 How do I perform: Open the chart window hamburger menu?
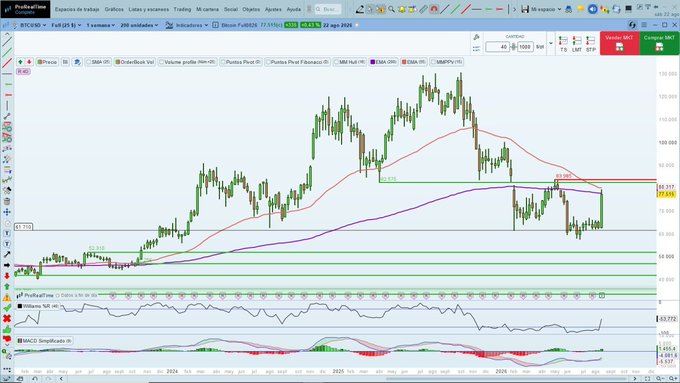(644, 25)
